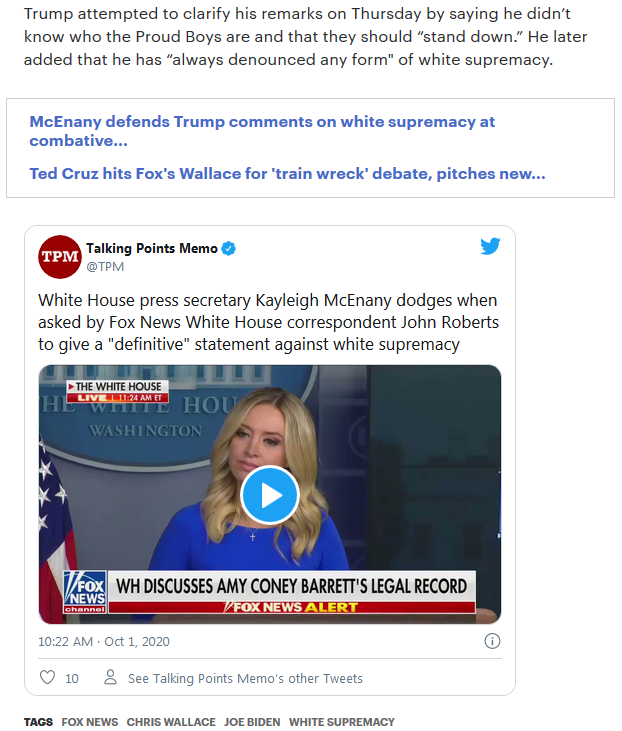
Task: Click the Fox News video thumbnail banner
Action: pyautogui.click(x=270, y=592)
